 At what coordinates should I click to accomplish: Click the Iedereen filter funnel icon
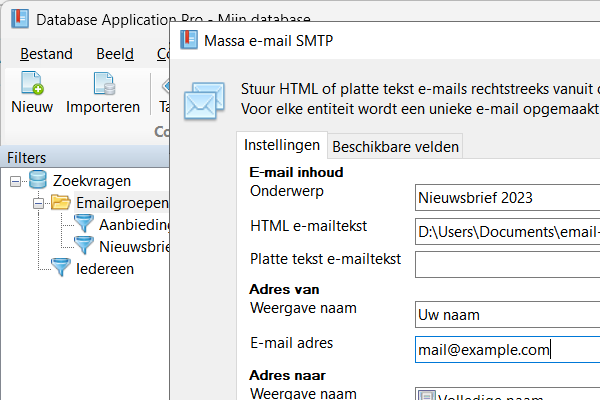click(x=61, y=268)
